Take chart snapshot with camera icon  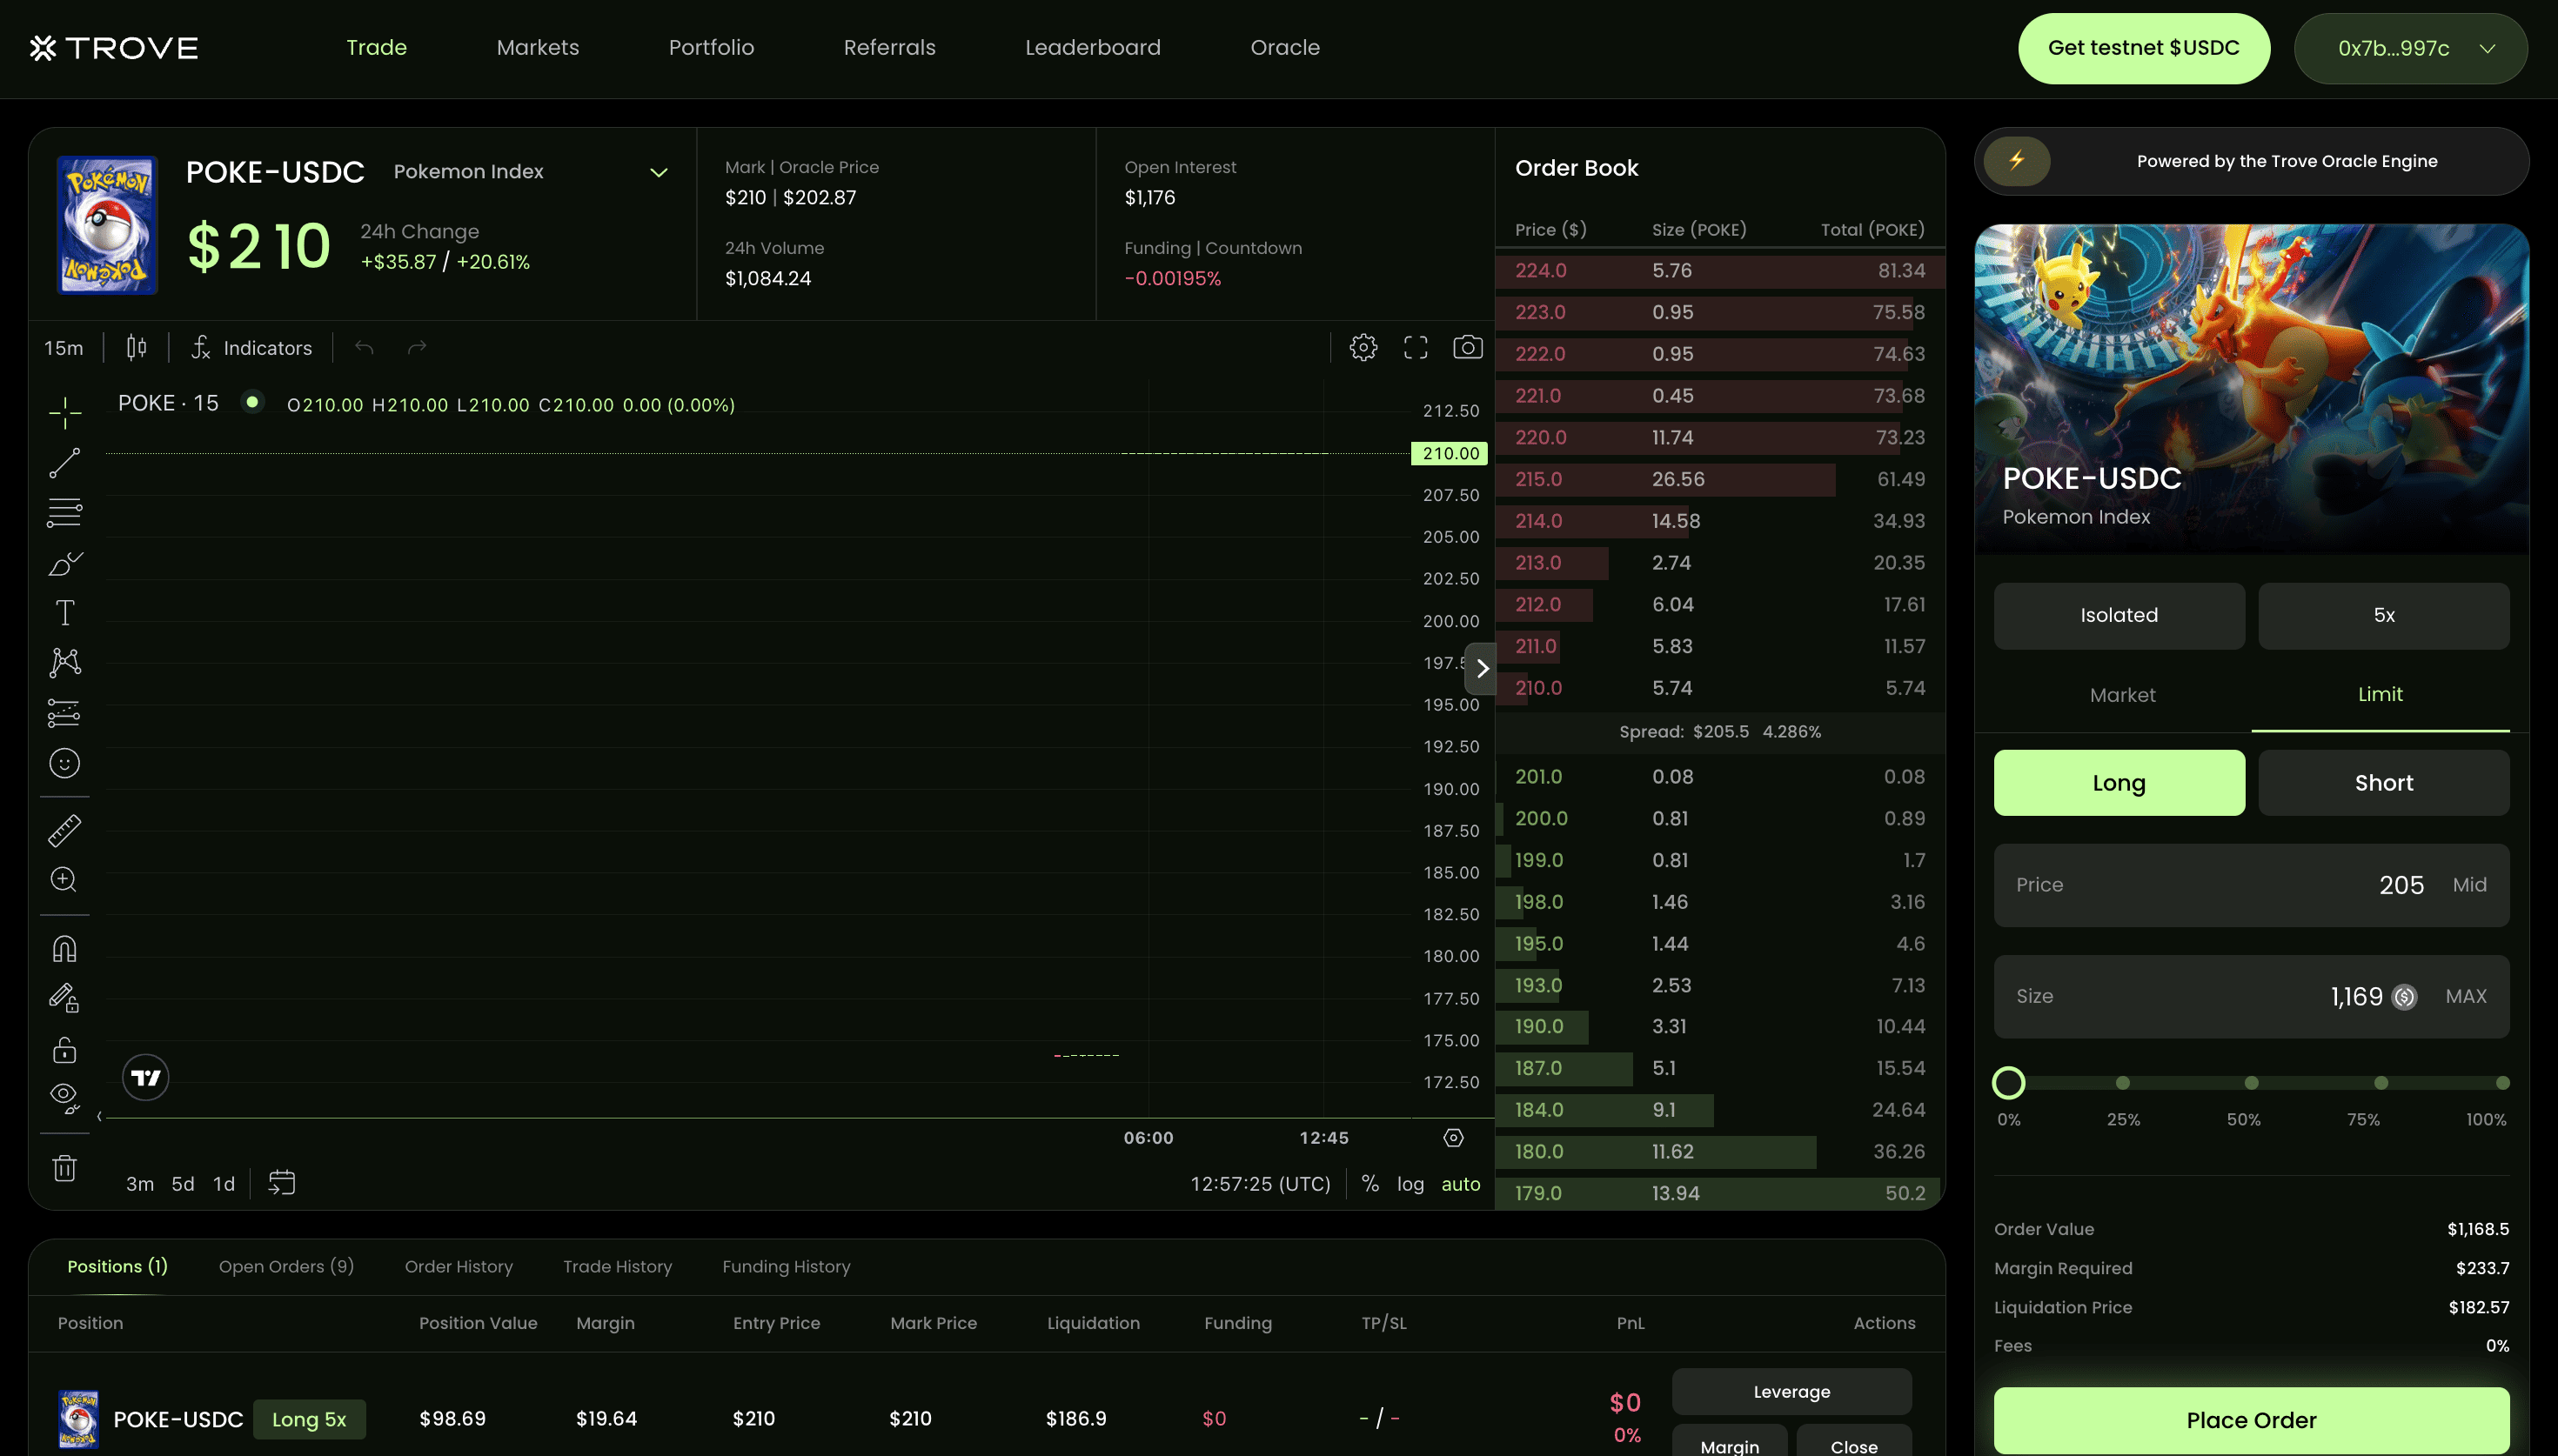(1467, 347)
